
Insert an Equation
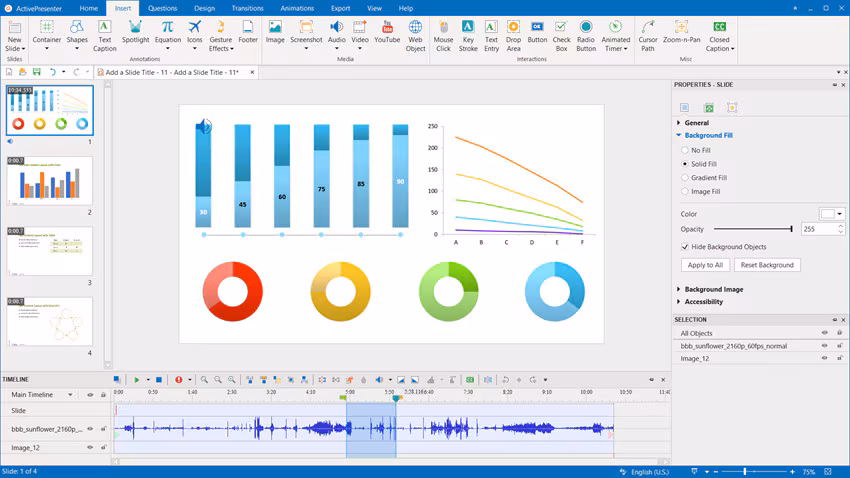click(x=168, y=35)
